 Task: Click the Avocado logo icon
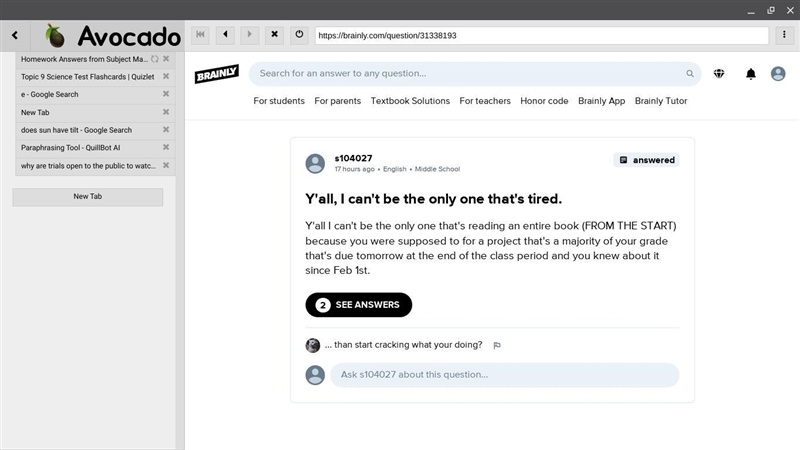point(55,36)
